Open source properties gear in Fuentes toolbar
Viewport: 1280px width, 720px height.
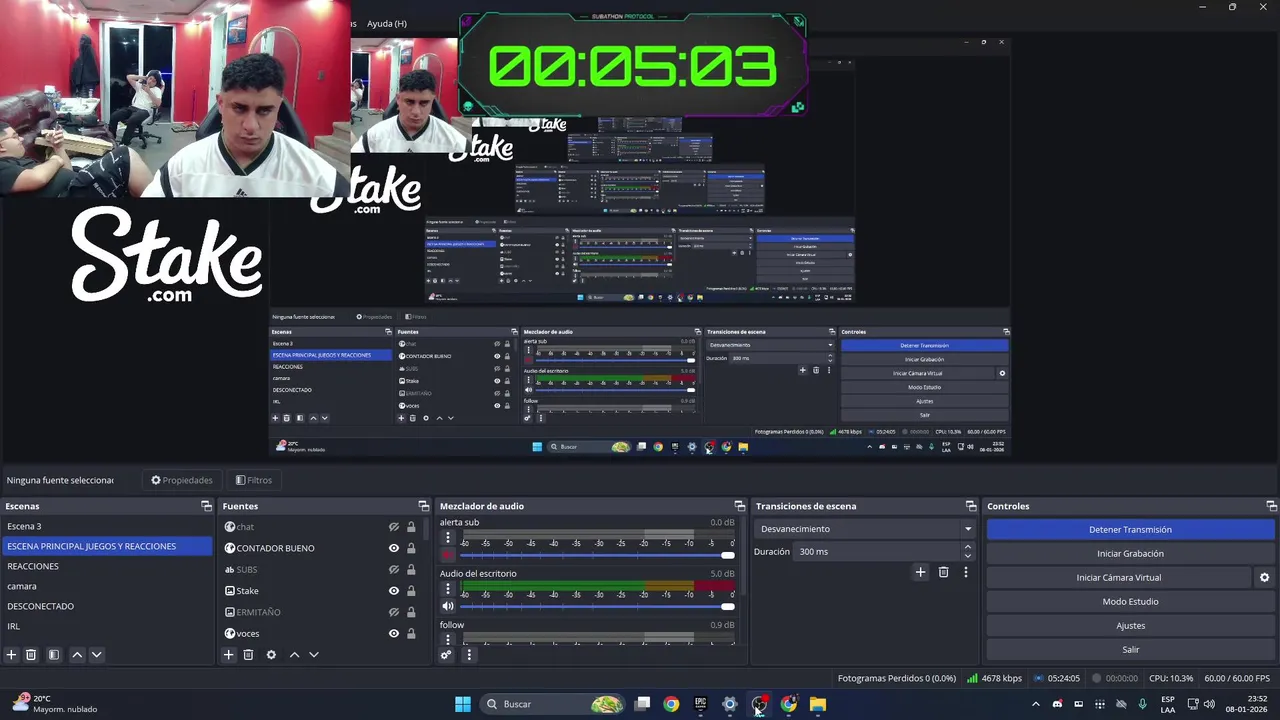271,655
